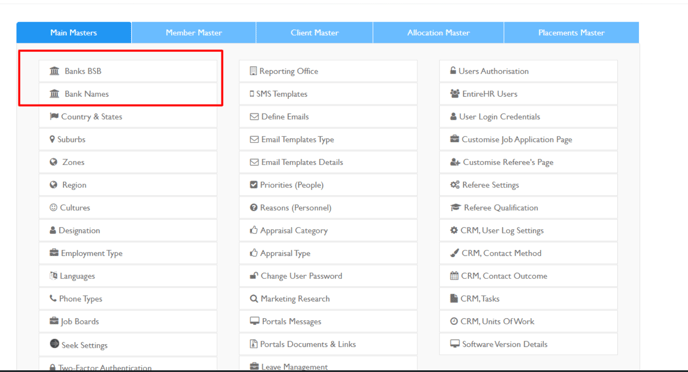Open the Main Masters tab
The height and width of the screenshot is (372, 688).
click(x=74, y=32)
